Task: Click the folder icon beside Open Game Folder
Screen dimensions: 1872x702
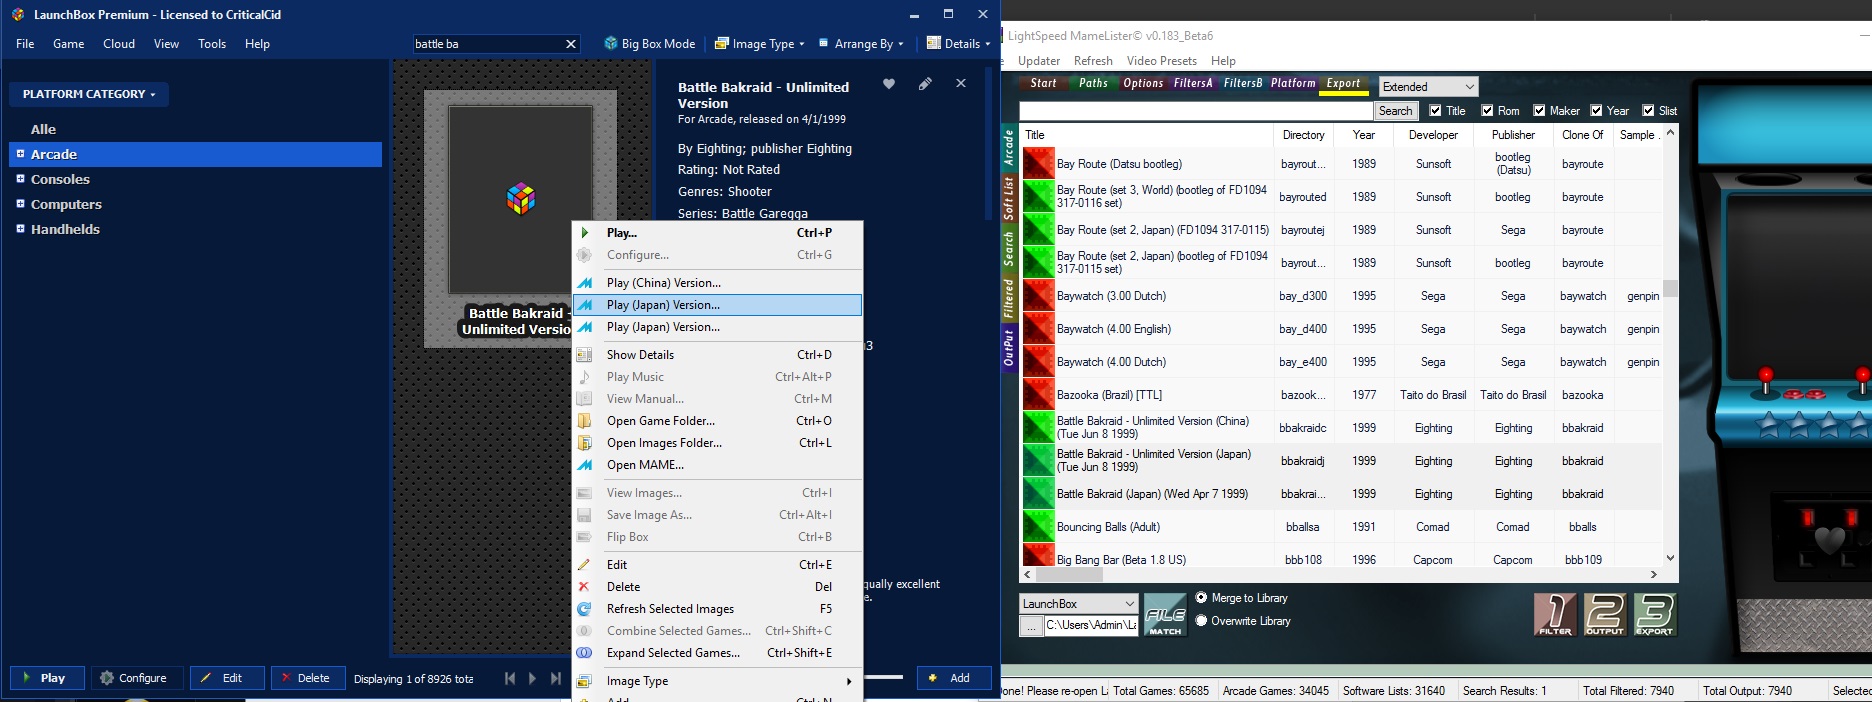Action: tap(585, 421)
